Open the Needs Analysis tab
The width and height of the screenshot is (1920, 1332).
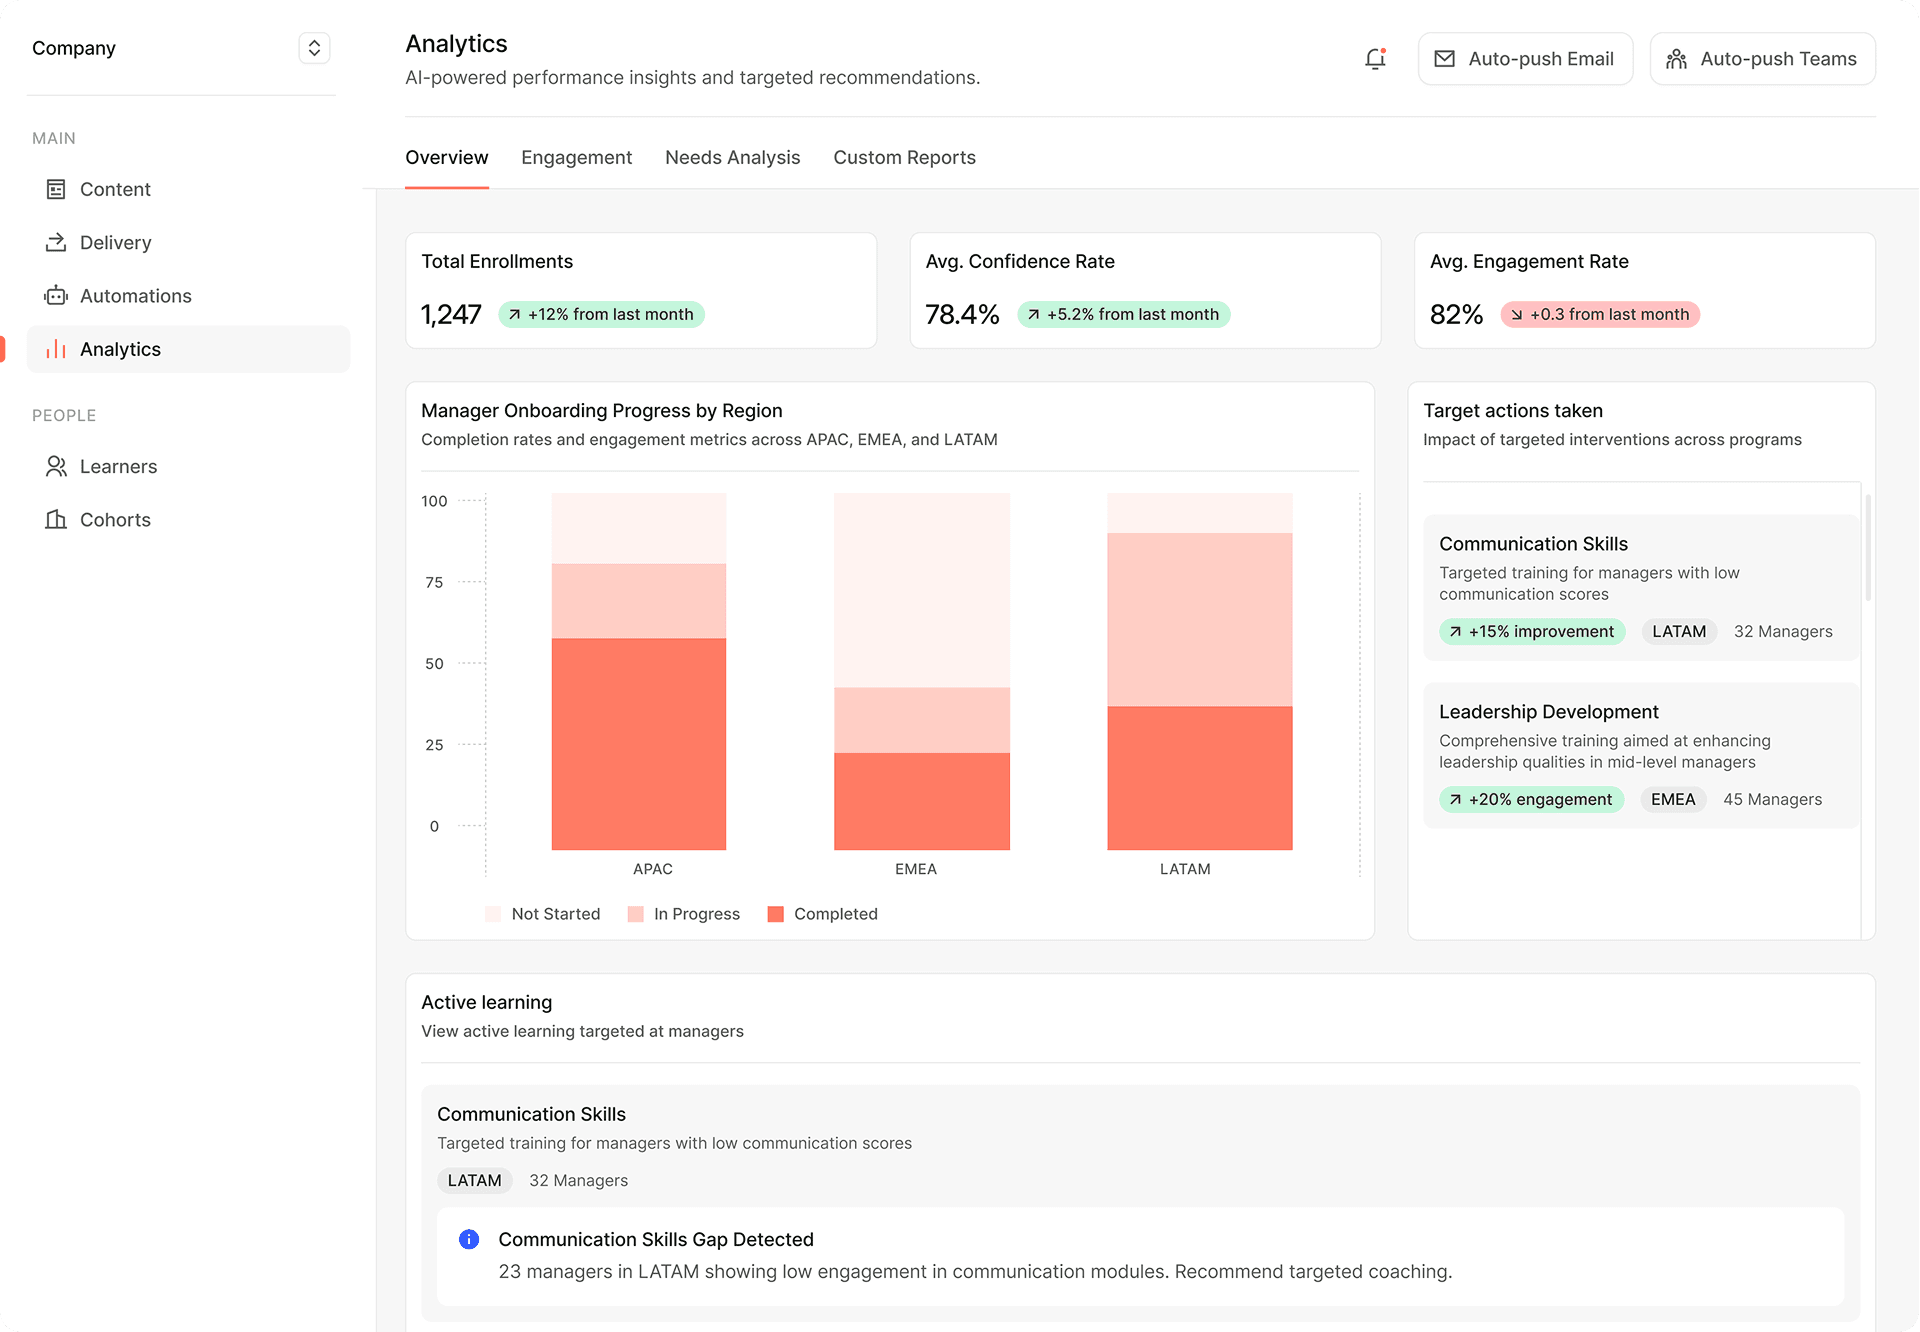tap(732, 157)
